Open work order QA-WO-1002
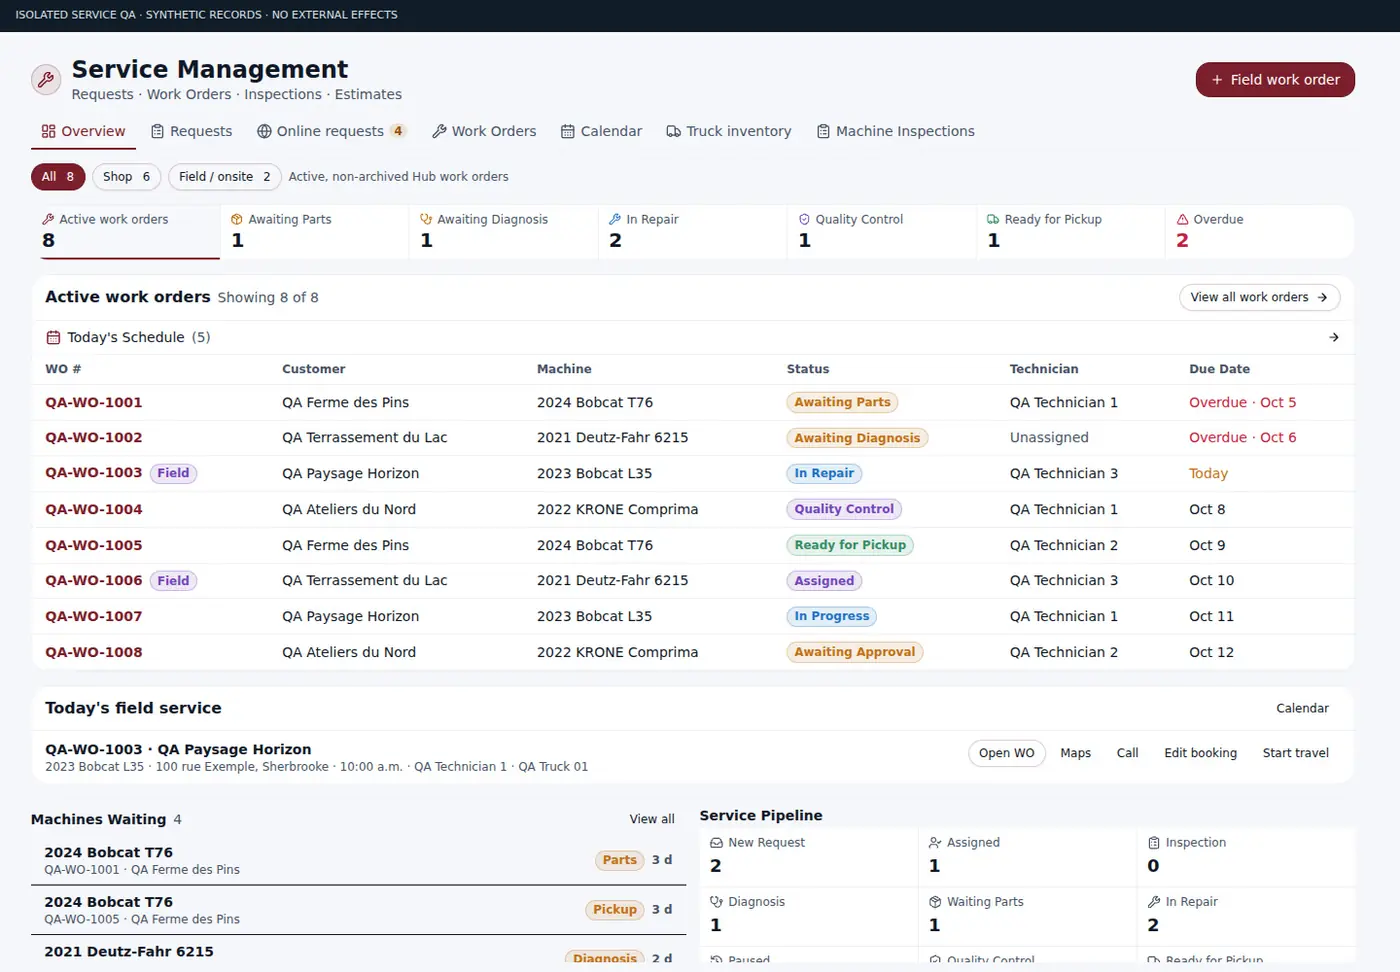Screen dimensions: 1400x972 click(x=94, y=437)
